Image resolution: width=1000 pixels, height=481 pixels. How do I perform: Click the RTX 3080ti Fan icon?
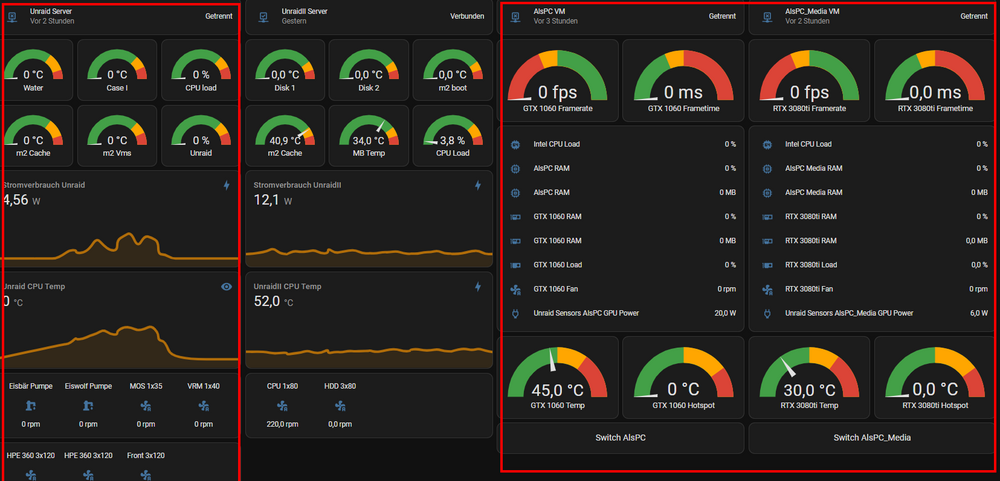point(767,290)
